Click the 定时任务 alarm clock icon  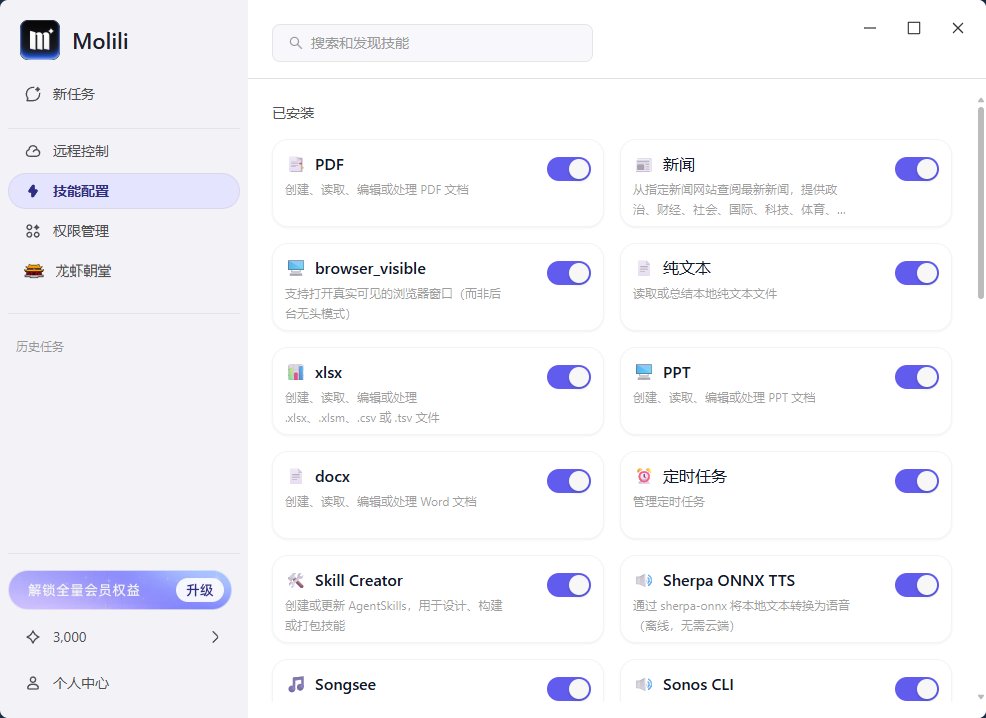click(644, 476)
